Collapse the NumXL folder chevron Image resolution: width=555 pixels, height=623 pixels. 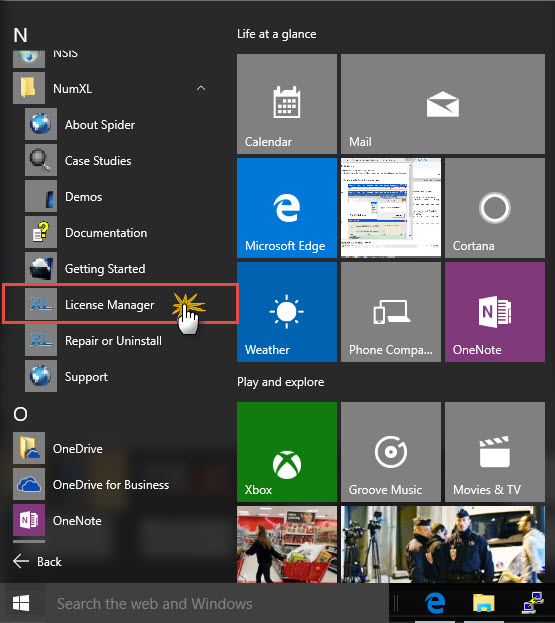pyautogui.click(x=201, y=88)
